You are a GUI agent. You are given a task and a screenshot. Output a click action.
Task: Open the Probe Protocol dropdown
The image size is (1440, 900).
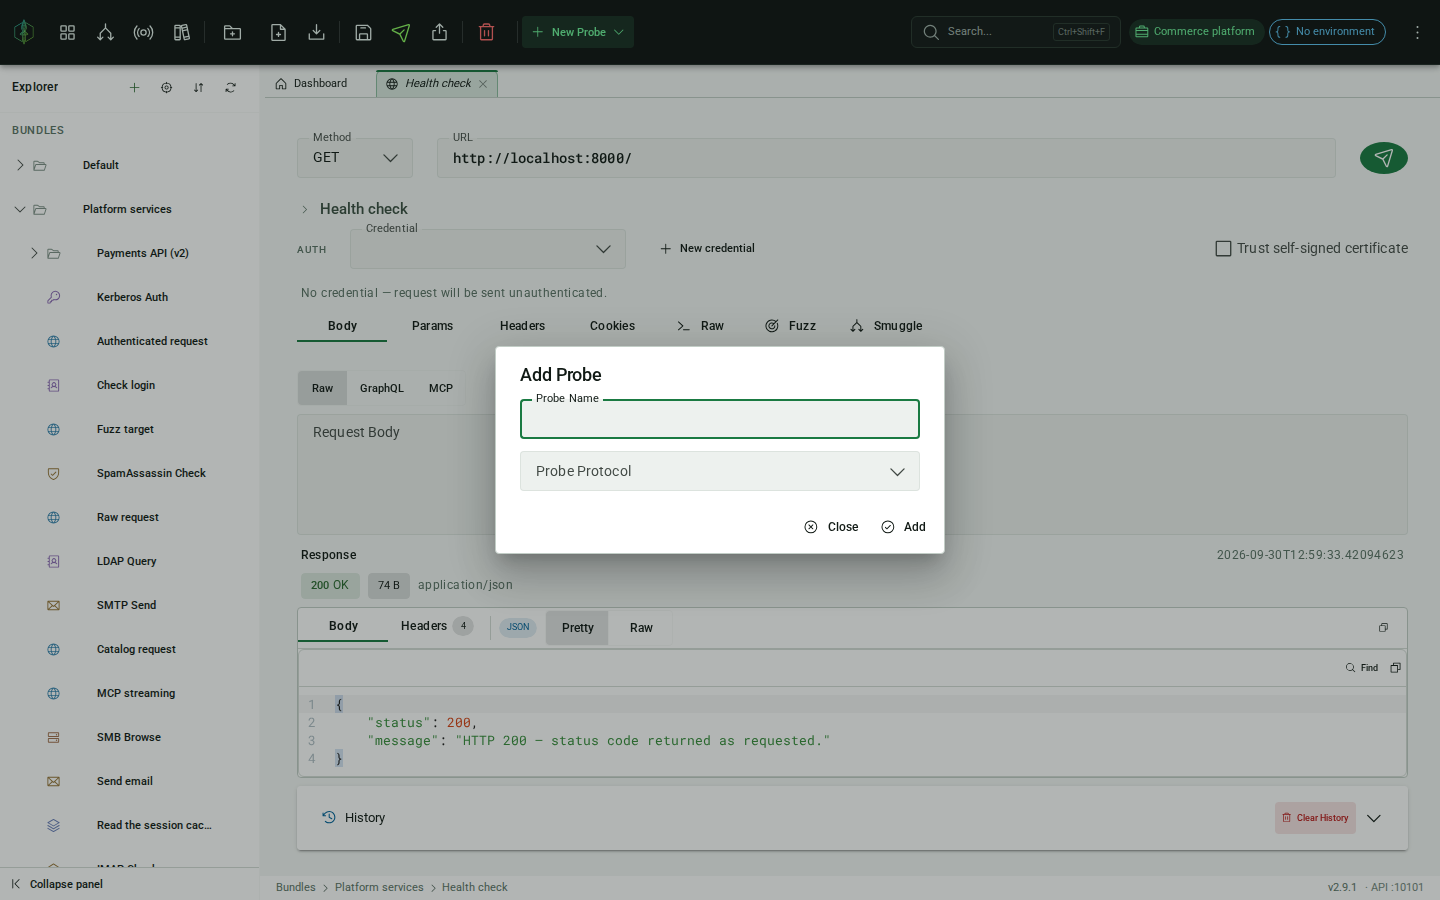720,471
